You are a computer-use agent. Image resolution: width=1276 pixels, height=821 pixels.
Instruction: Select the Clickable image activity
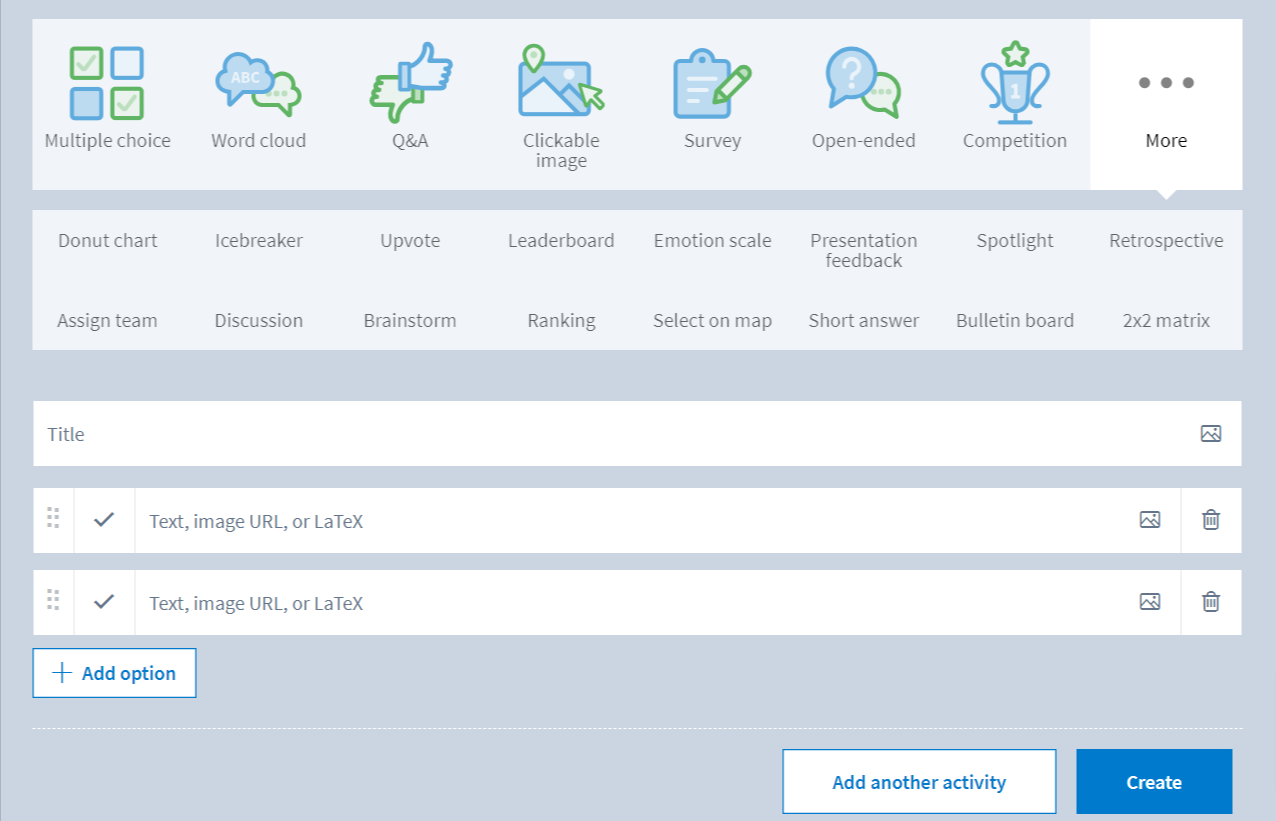click(561, 84)
